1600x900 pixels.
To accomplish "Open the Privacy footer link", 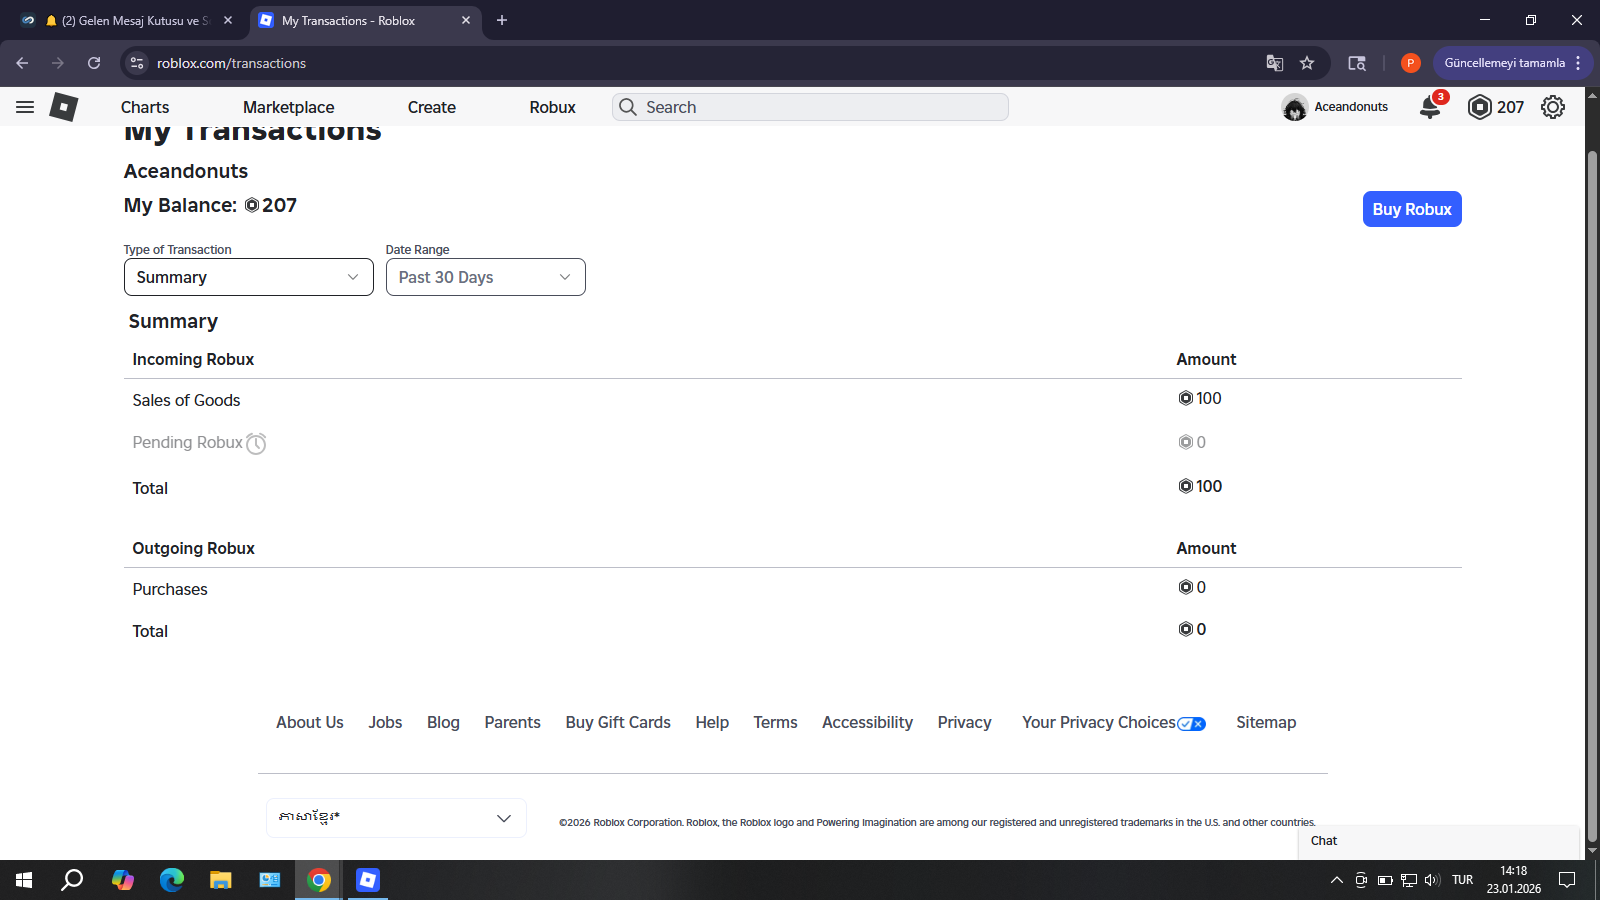I will pos(965,722).
